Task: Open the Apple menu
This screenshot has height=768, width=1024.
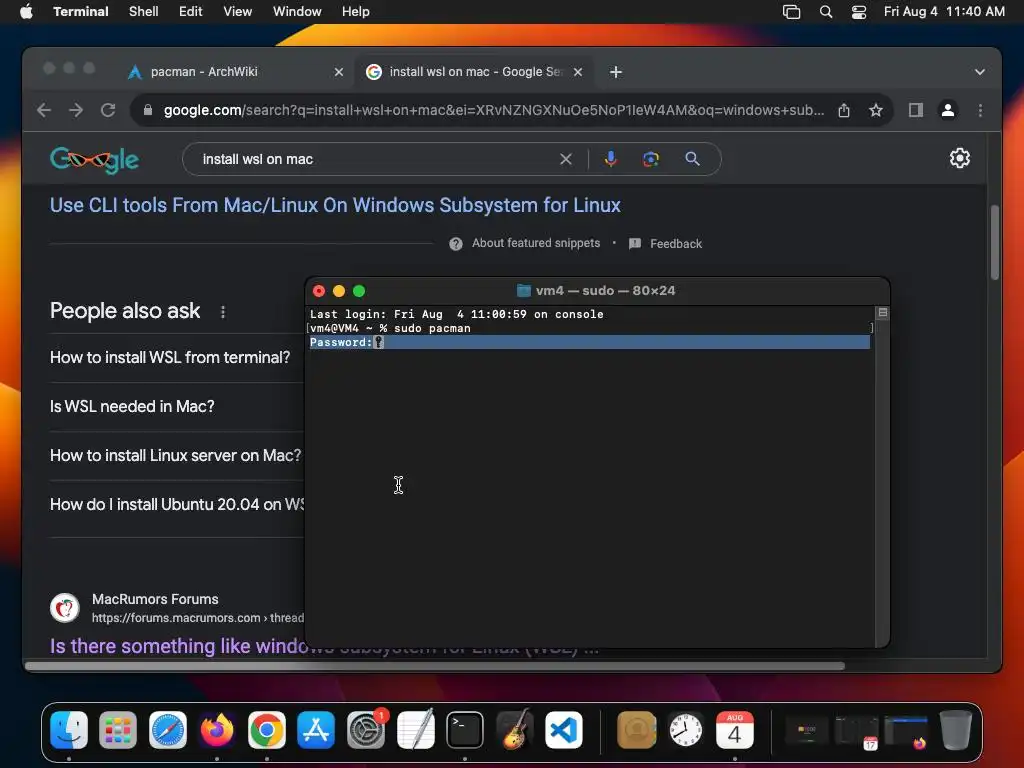Action: pyautogui.click(x=26, y=12)
